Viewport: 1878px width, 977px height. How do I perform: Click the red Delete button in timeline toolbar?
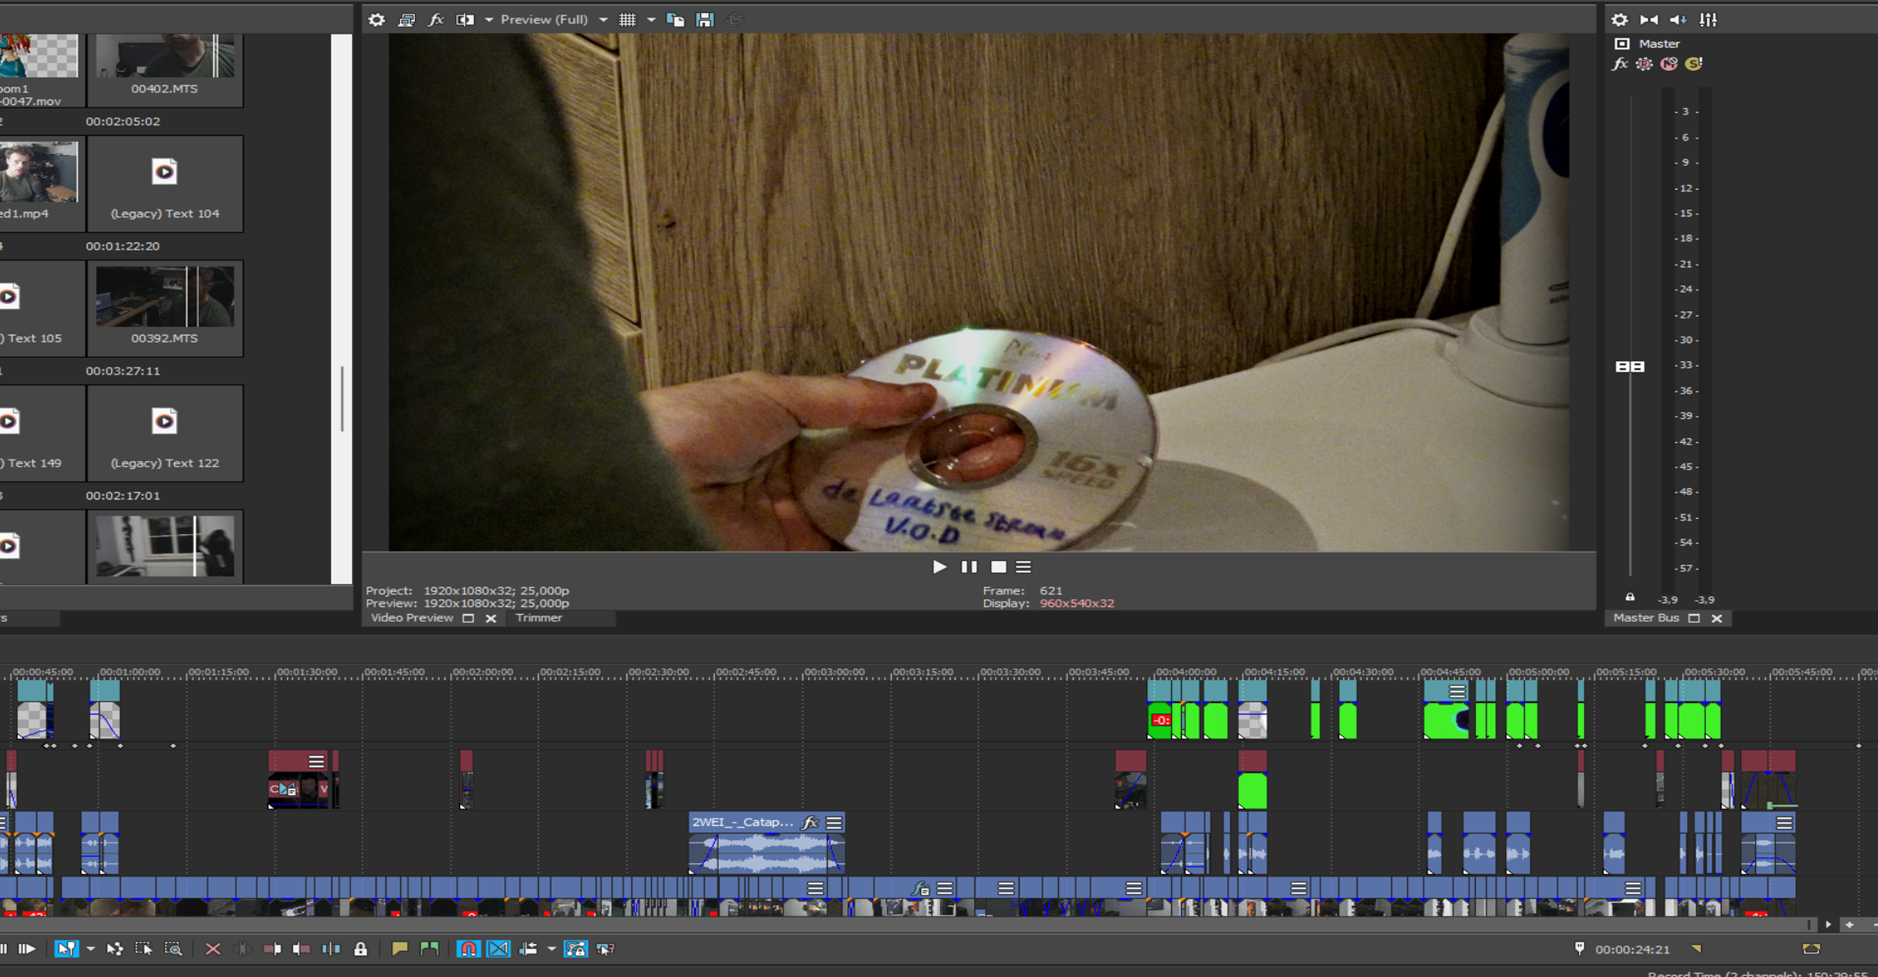[x=213, y=949]
